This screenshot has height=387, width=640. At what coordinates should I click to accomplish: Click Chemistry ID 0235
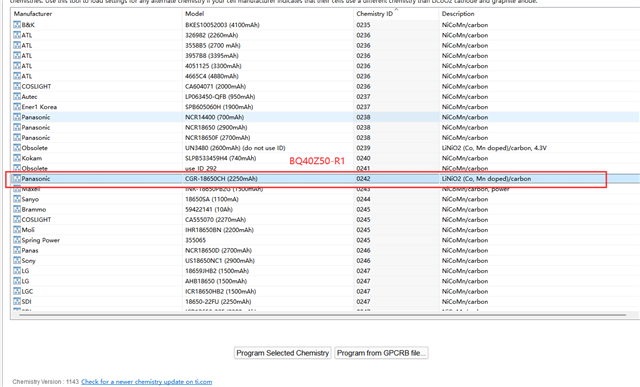(363, 25)
